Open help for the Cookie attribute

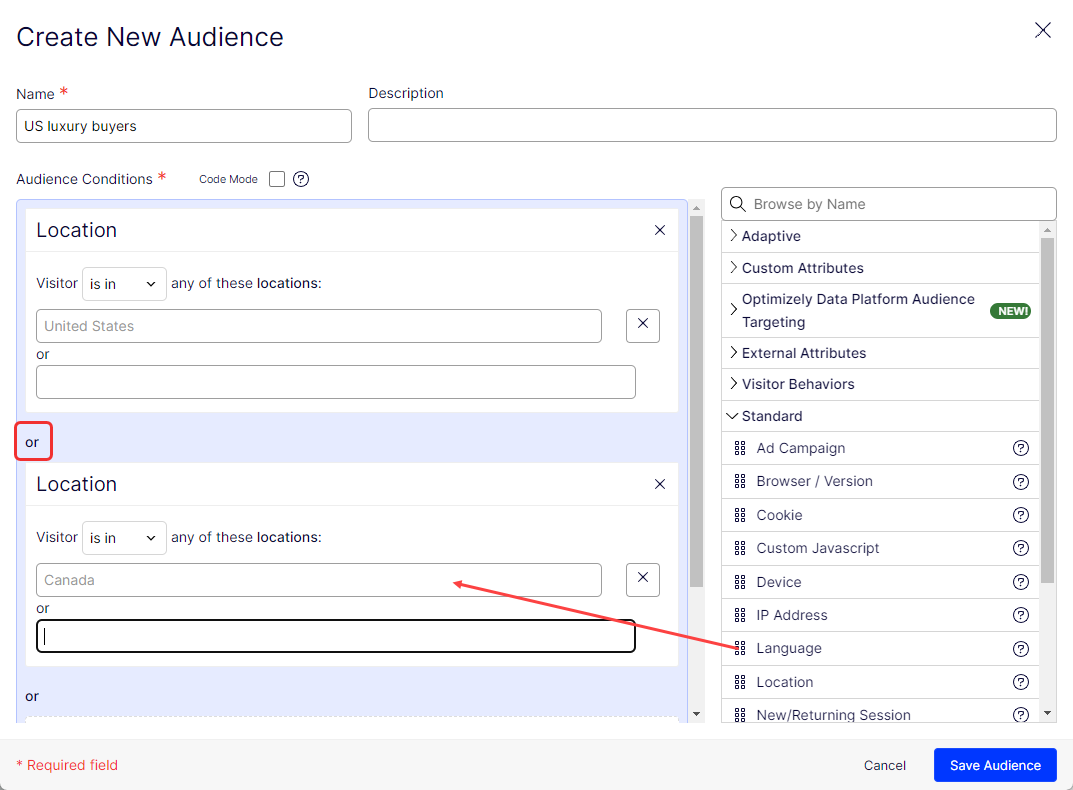coord(1021,515)
